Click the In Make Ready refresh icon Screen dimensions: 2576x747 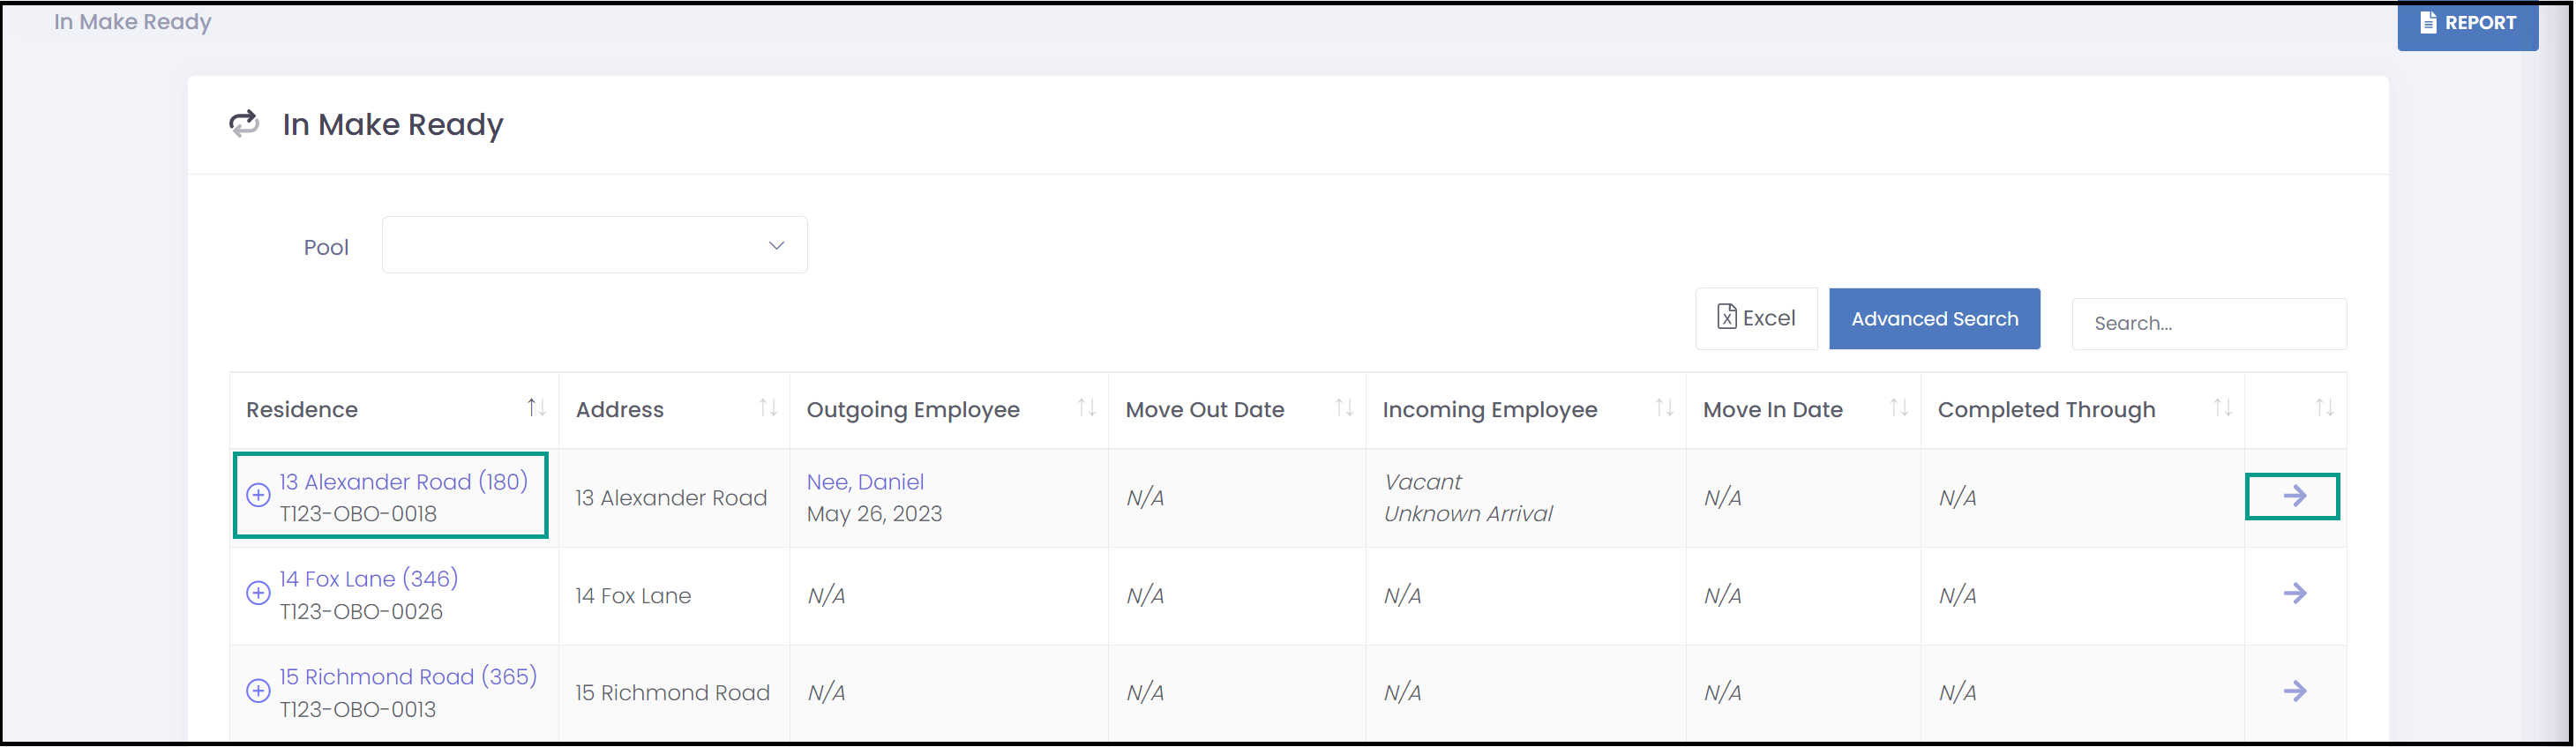pyautogui.click(x=244, y=124)
